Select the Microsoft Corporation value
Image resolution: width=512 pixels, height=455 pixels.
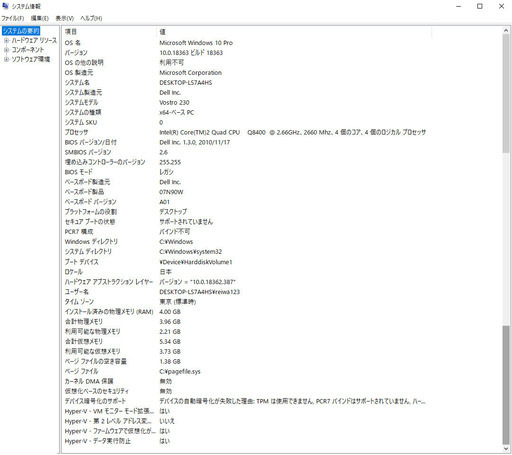pos(190,73)
